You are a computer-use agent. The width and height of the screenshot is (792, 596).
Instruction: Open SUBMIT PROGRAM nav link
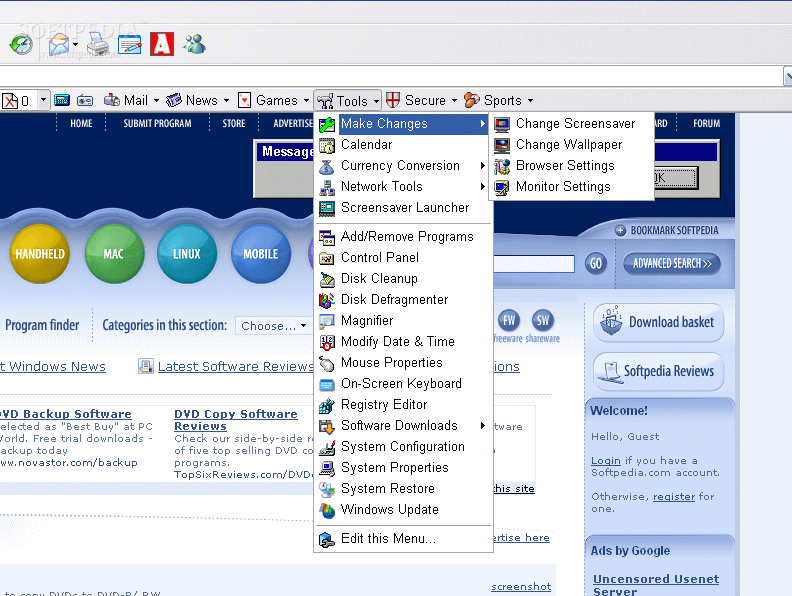pos(157,123)
